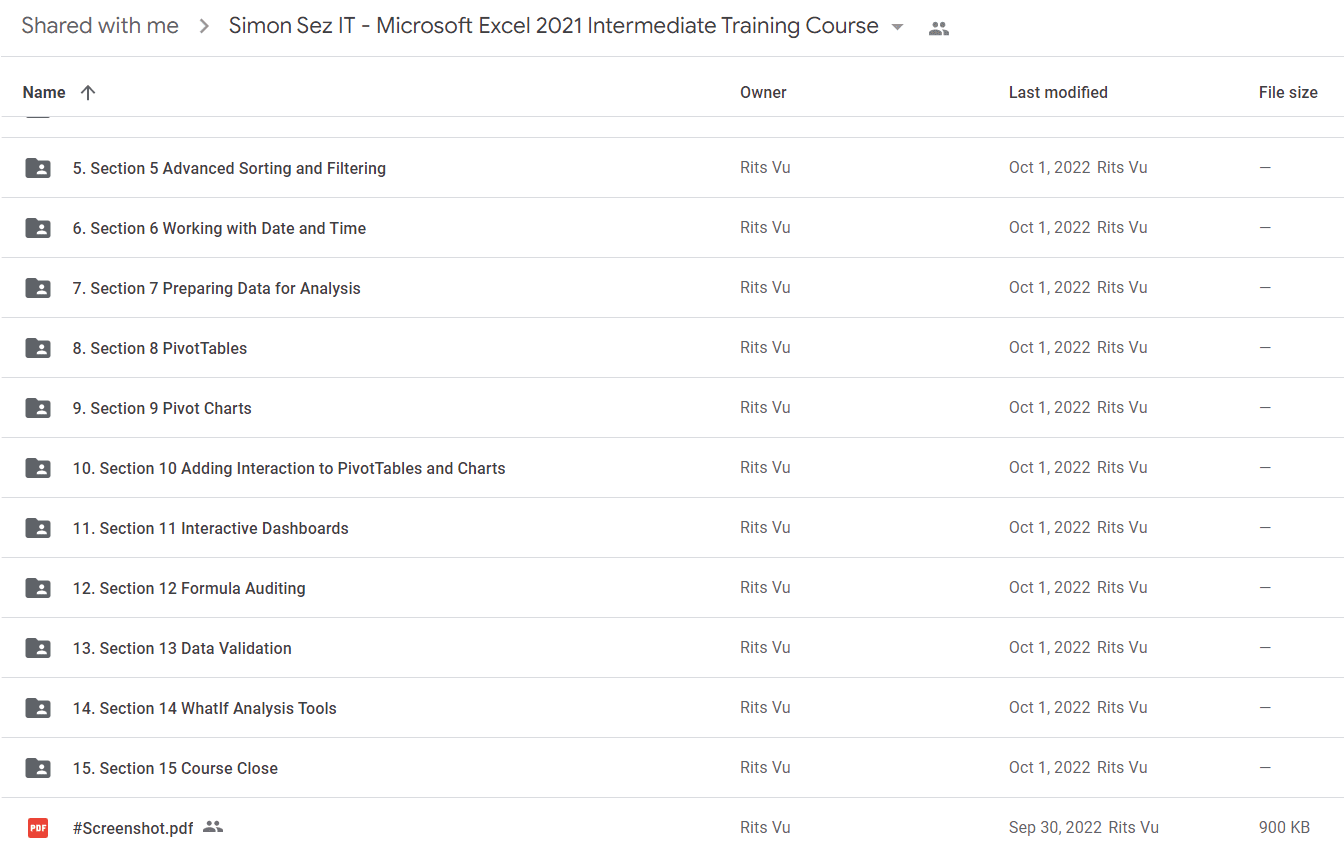This screenshot has width=1344, height=854.
Task: Click owner 'Rits Vu' in #Screenshot.pdf row
Action: tap(765, 828)
